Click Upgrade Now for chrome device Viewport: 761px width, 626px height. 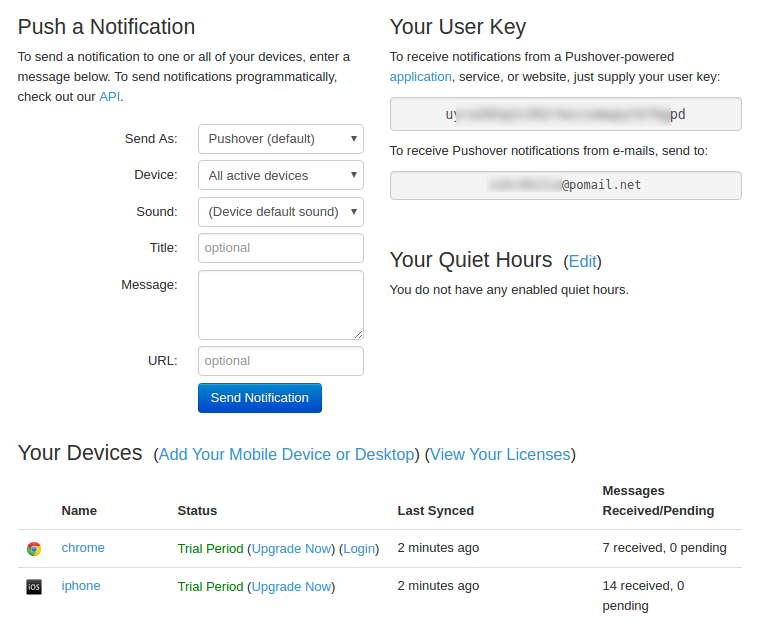[291, 548]
